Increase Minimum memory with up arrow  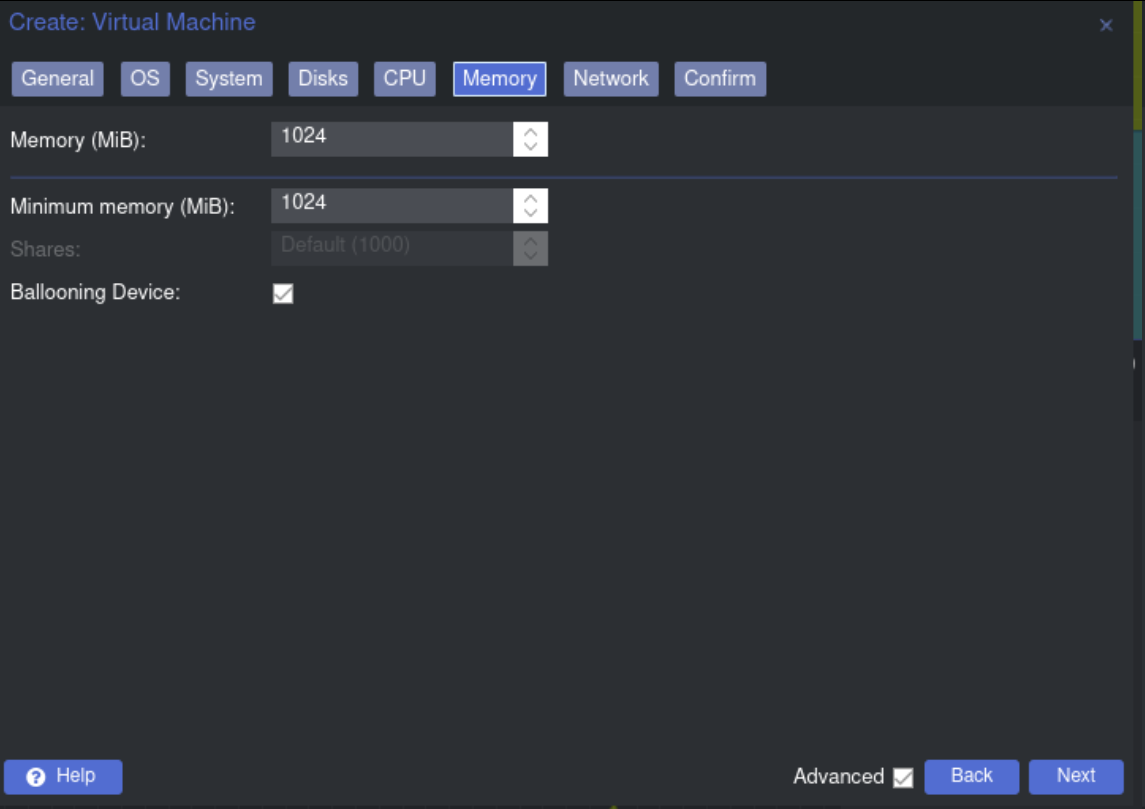(x=530, y=198)
